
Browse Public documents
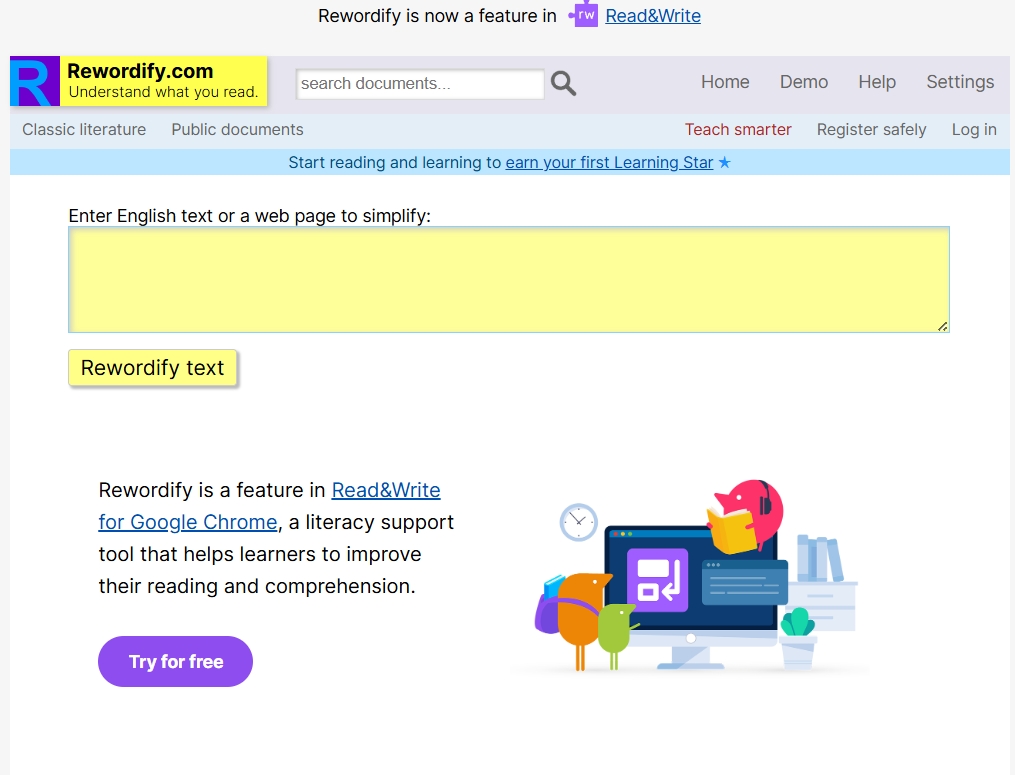[x=237, y=129]
